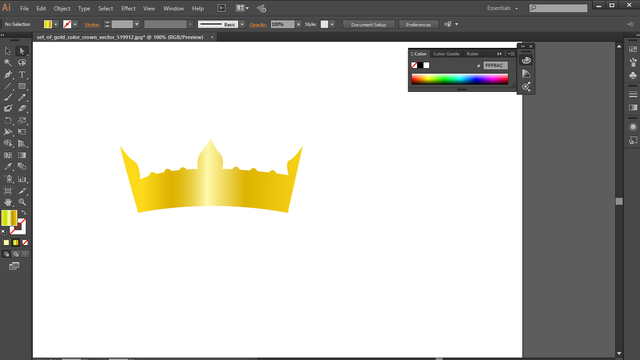Select the Blend tool
This screenshot has height=360, width=640.
click(22, 167)
